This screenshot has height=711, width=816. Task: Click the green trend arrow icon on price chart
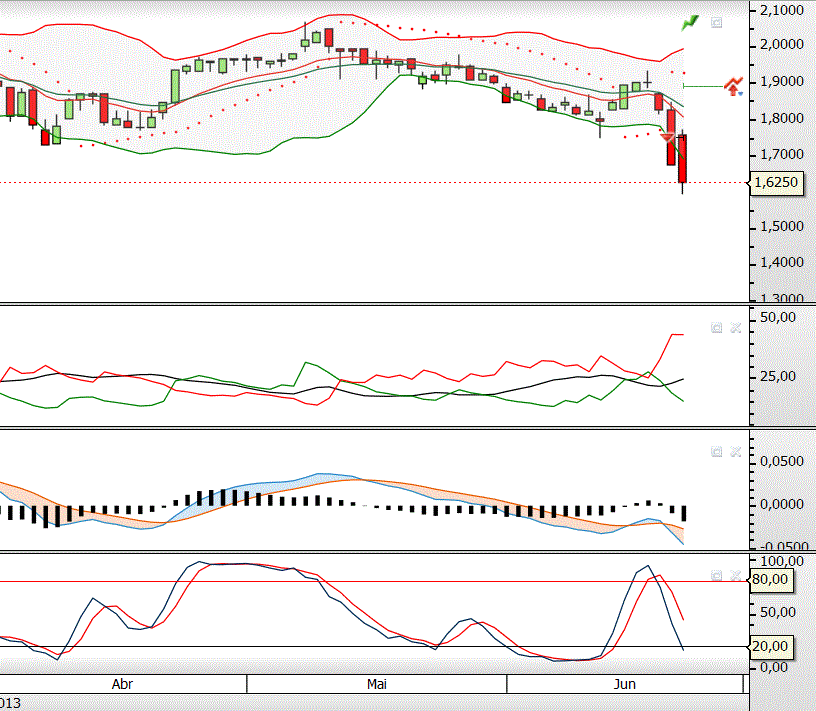690,23
